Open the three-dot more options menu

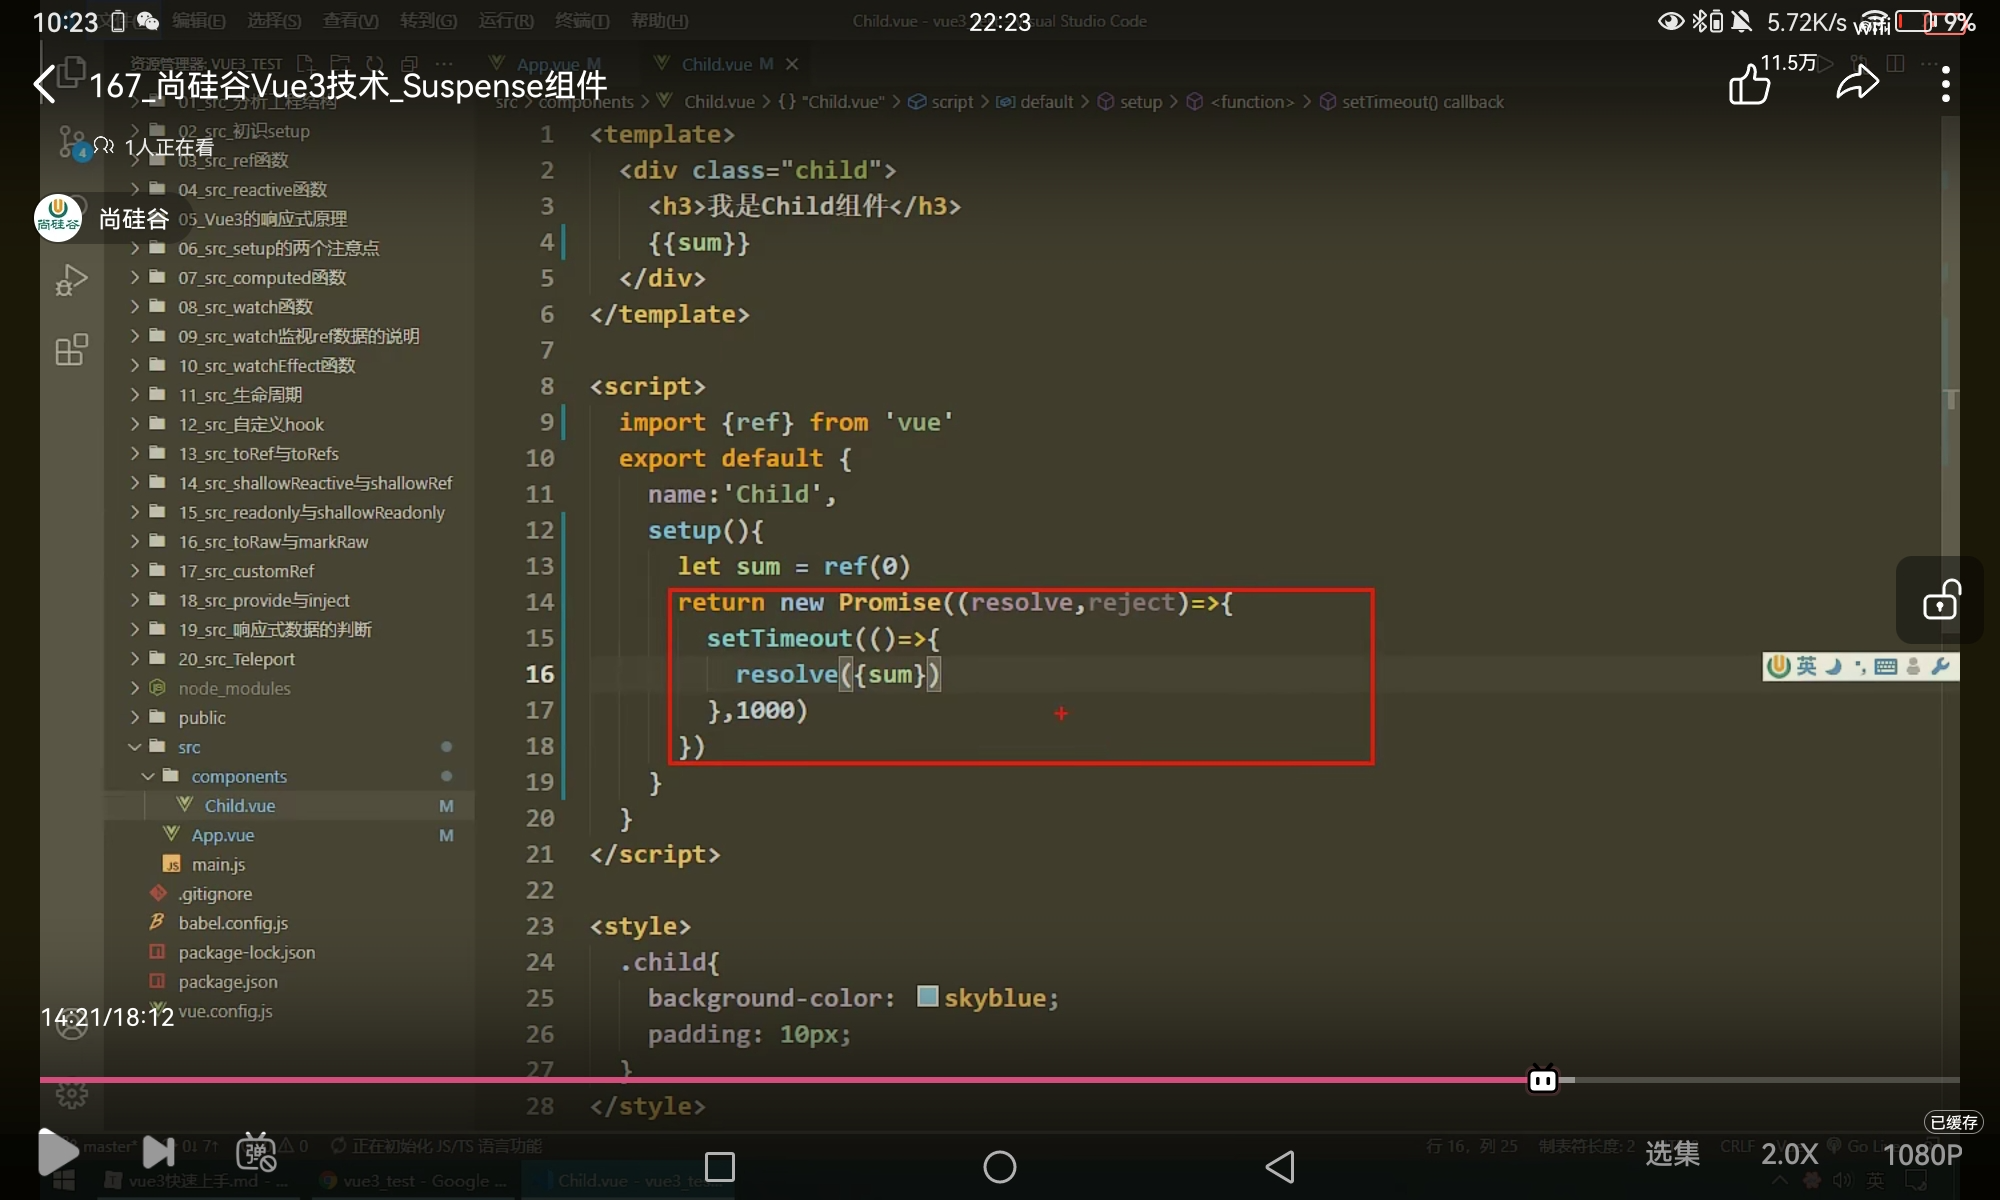(1945, 84)
